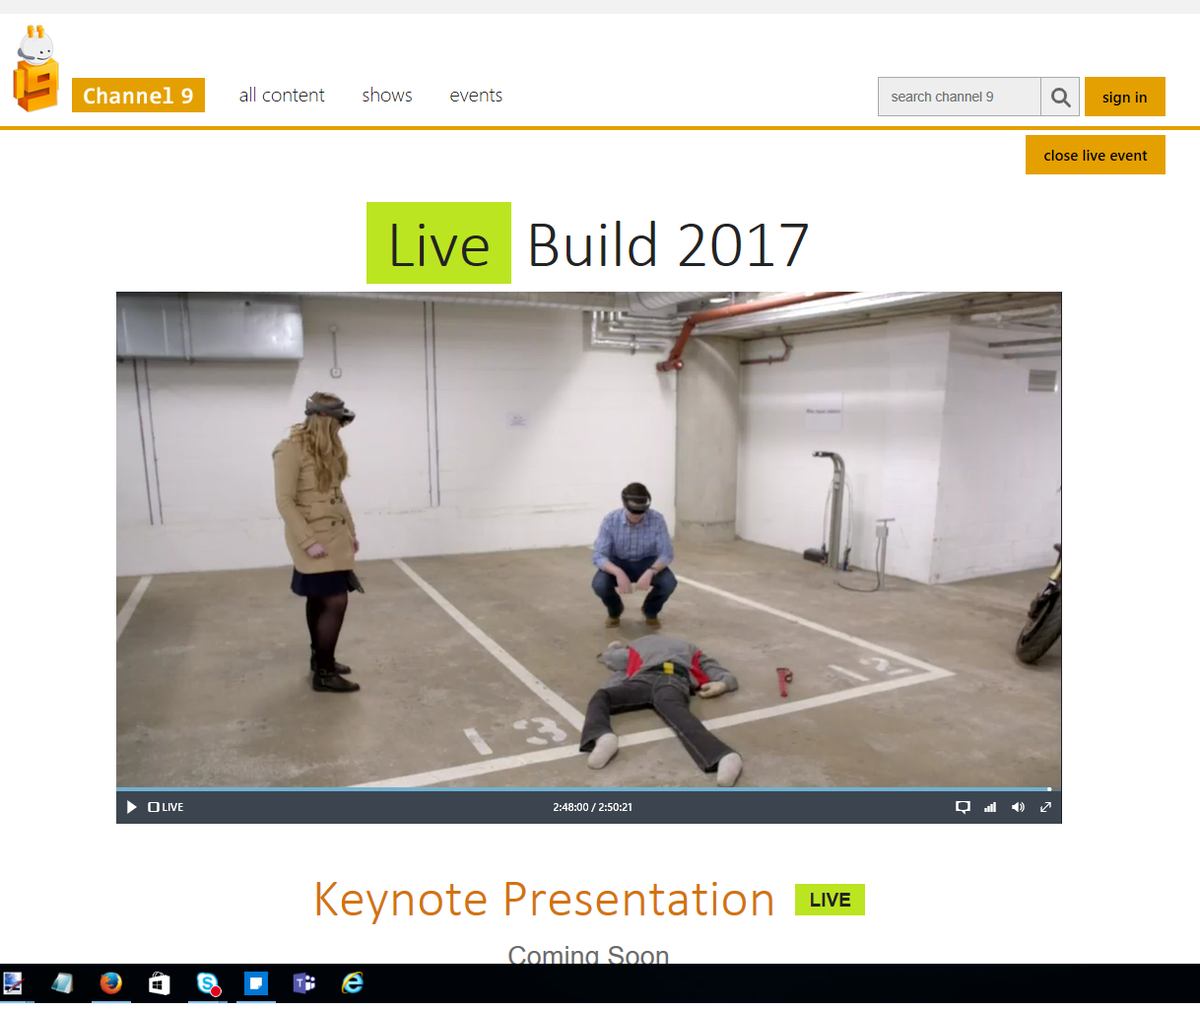Focus the search channel 9 field
1200x1010 pixels.
pos(959,97)
